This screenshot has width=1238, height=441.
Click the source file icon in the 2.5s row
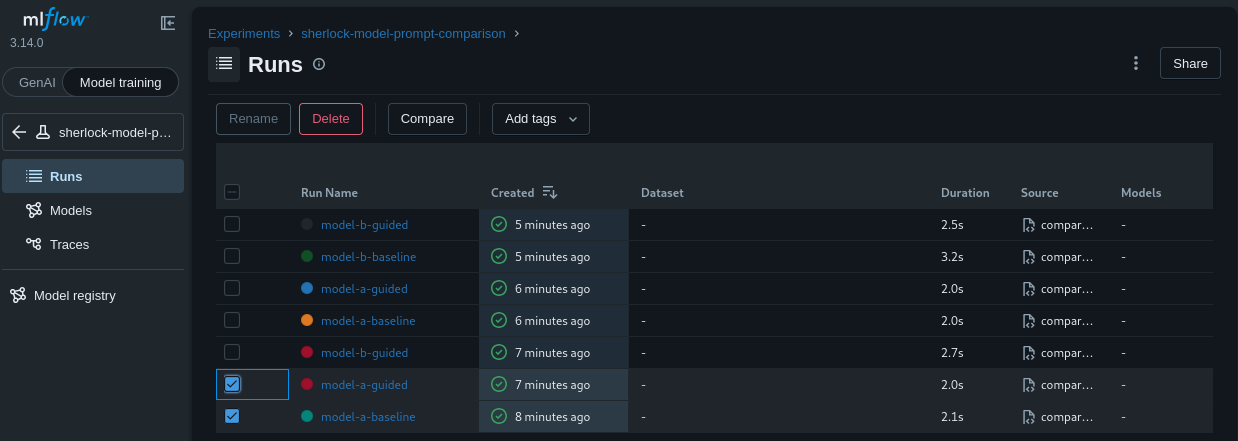point(1028,225)
